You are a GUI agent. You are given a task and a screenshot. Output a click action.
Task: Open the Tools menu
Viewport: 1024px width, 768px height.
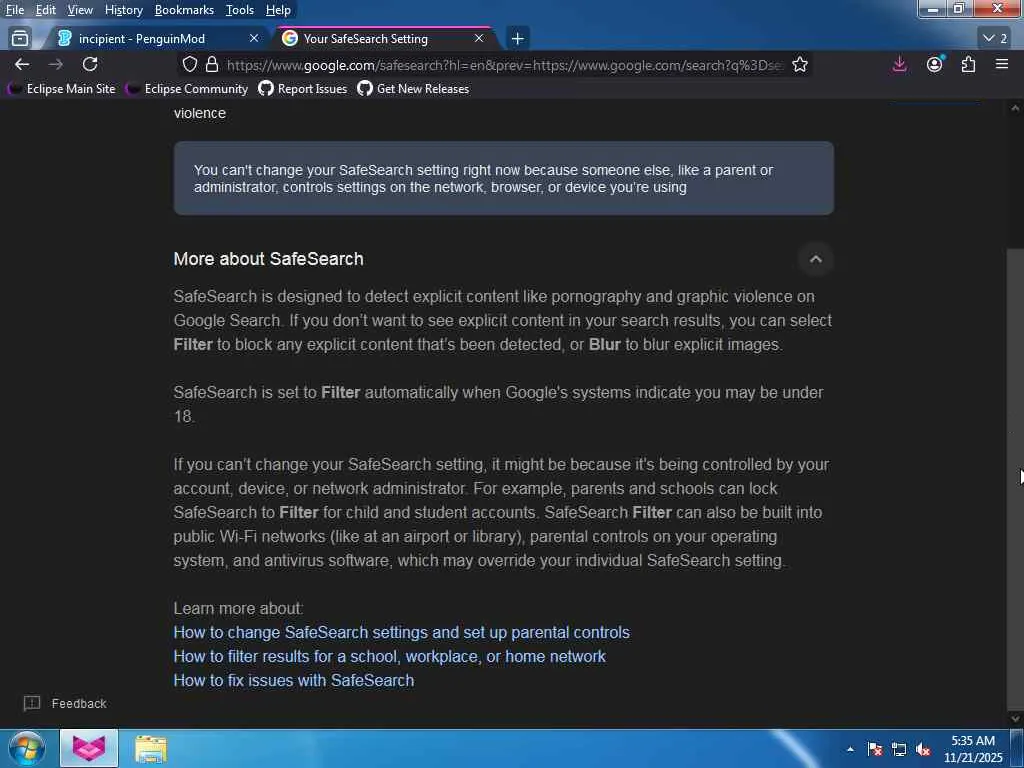pyautogui.click(x=240, y=10)
